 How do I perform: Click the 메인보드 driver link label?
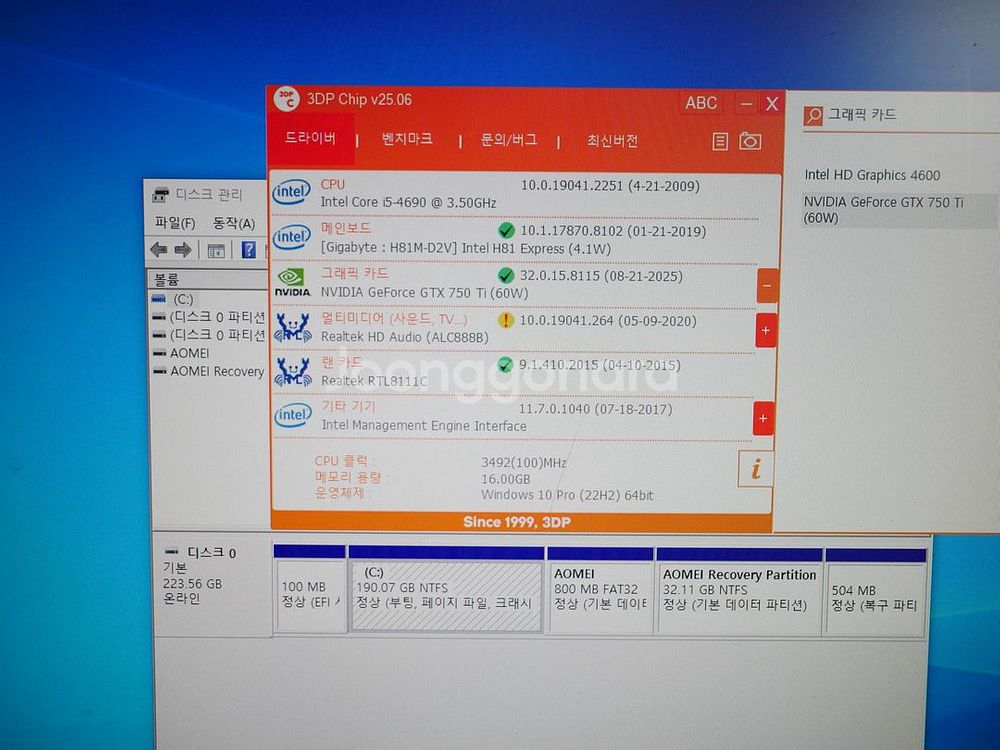[345, 228]
